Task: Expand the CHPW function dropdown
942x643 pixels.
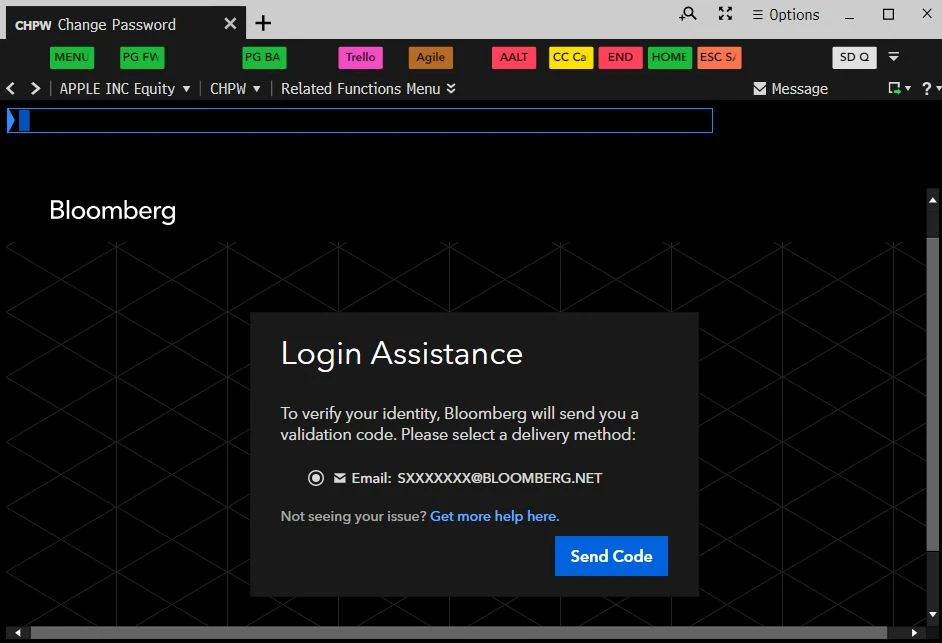Action: (x=235, y=88)
